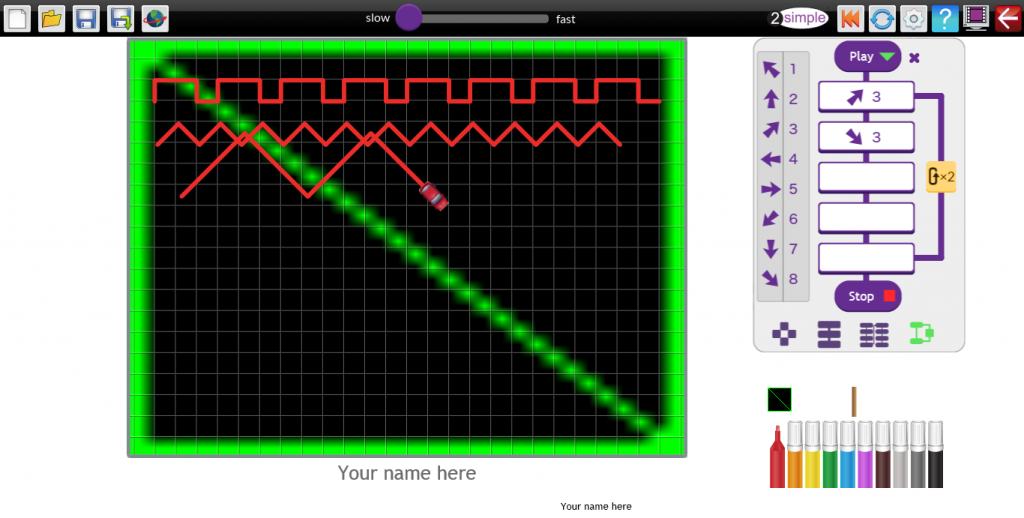Click the fourth empty program slot

[x=866, y=218]
